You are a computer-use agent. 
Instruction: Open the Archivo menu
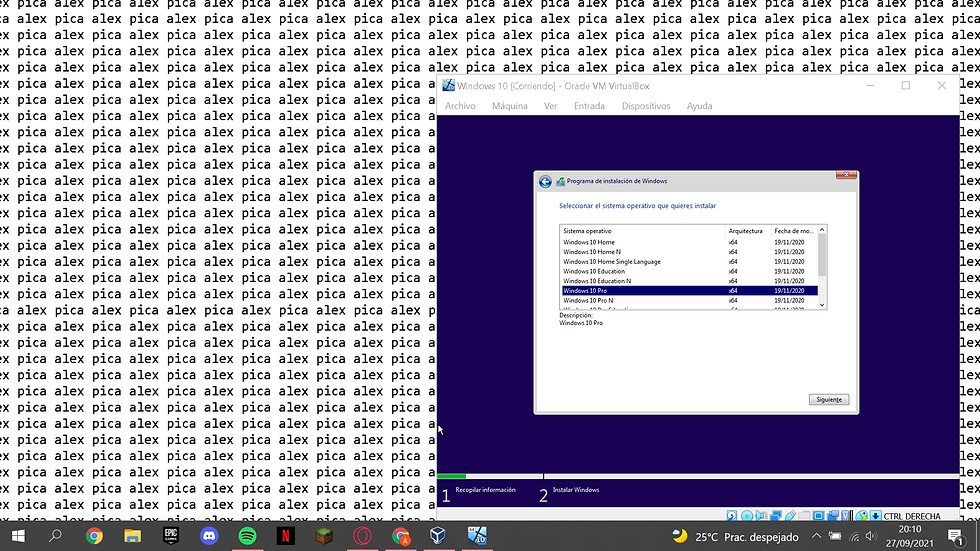click(460, 106)
